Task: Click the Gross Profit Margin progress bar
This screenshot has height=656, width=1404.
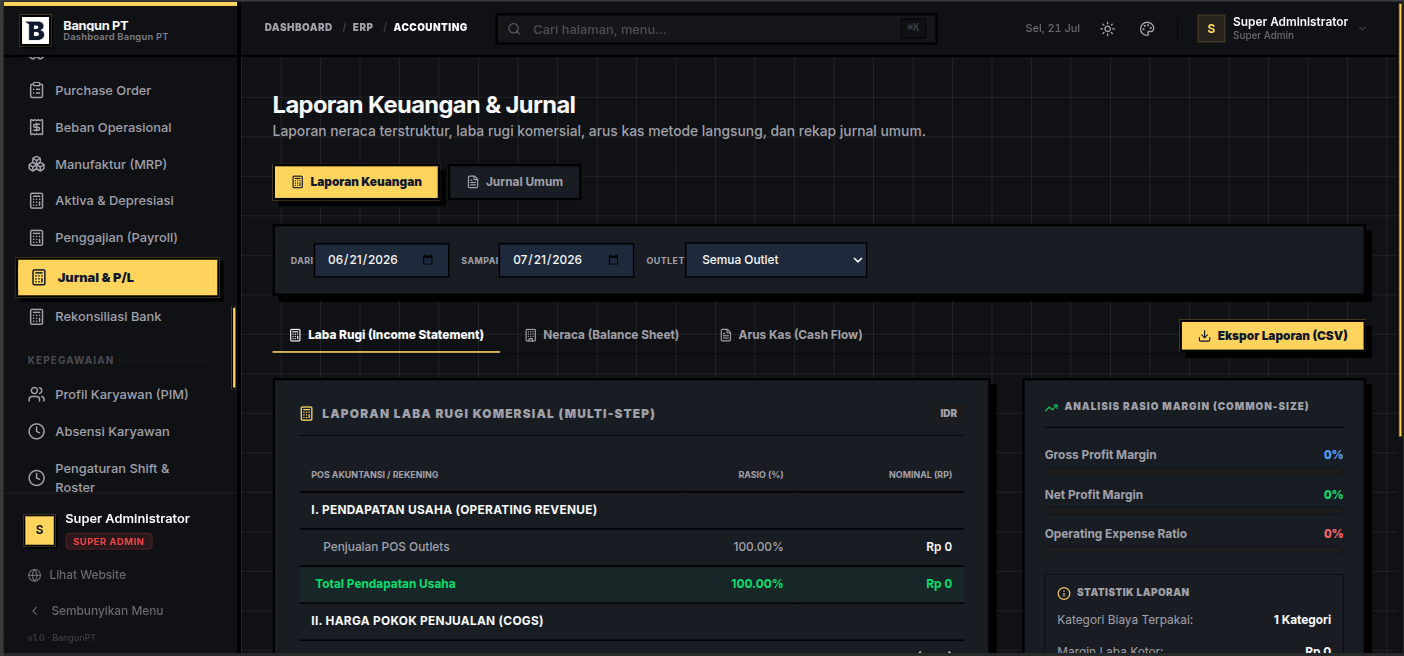Action: coord(1194,469)
